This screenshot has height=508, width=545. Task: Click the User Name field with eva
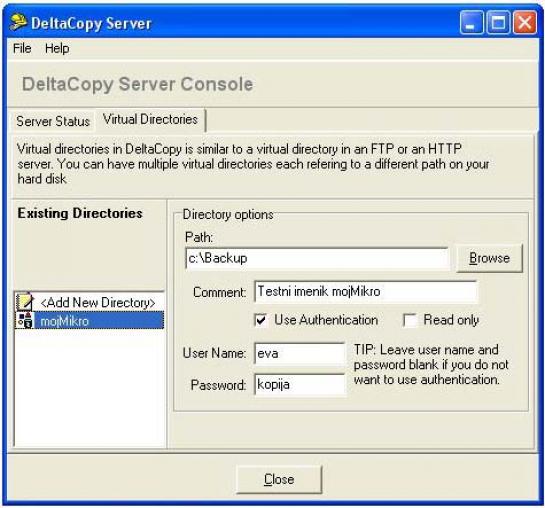coord(300,353)
